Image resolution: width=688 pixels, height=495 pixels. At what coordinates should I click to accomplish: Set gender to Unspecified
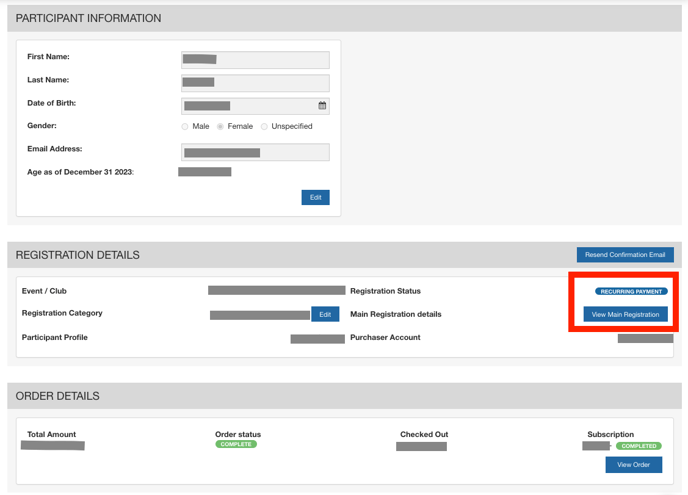(x=264, y=127)
